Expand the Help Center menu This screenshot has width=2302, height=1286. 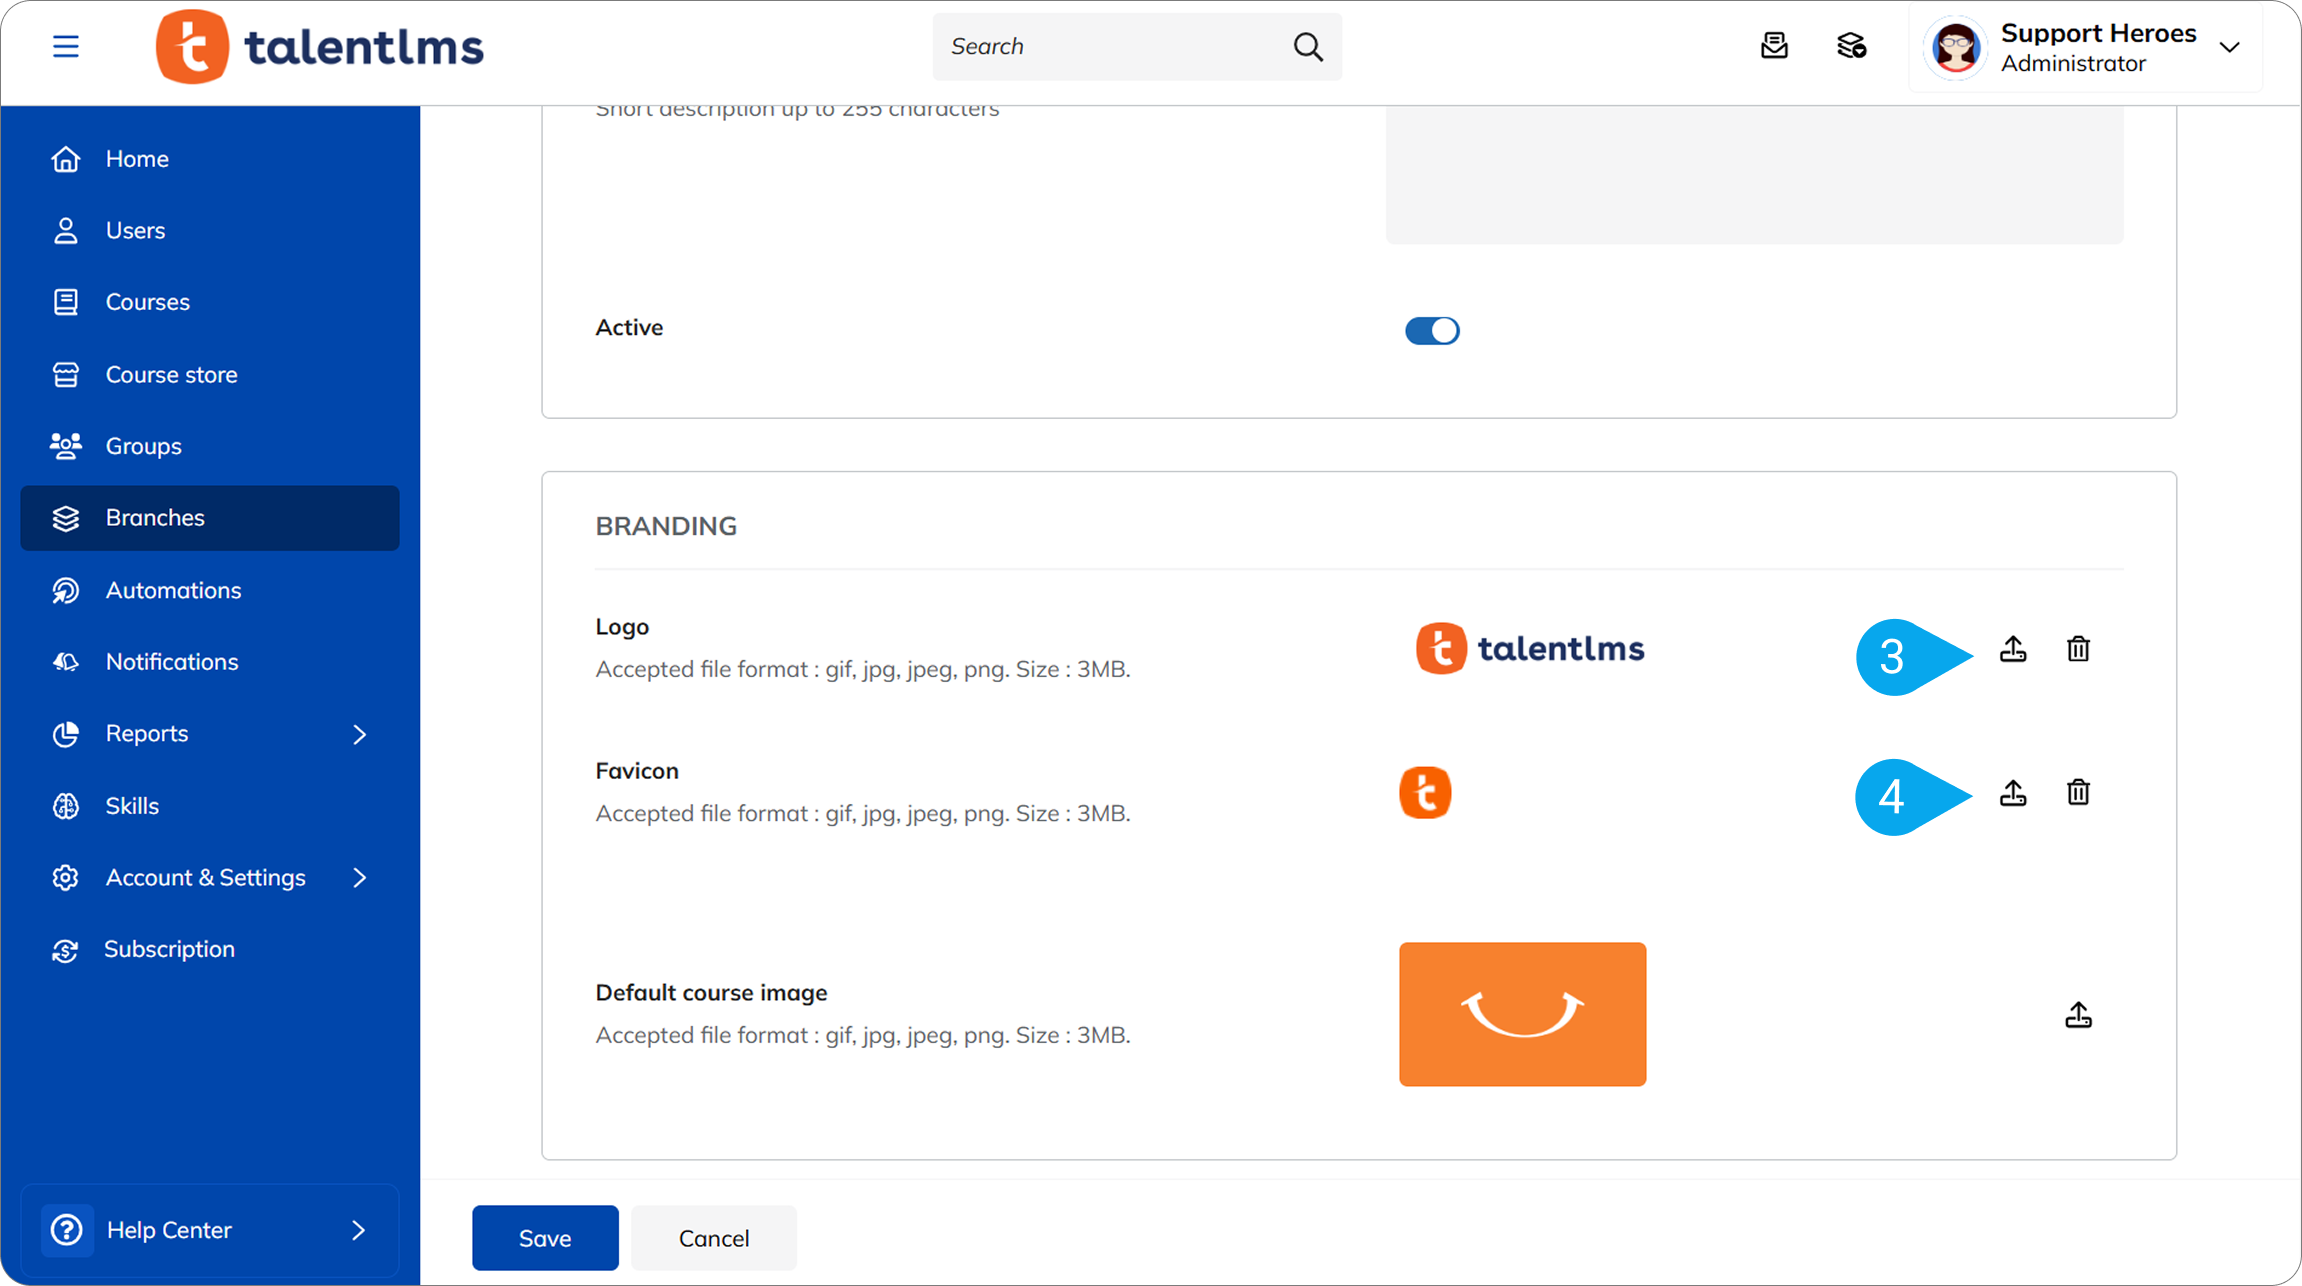tap(210, 1230)
